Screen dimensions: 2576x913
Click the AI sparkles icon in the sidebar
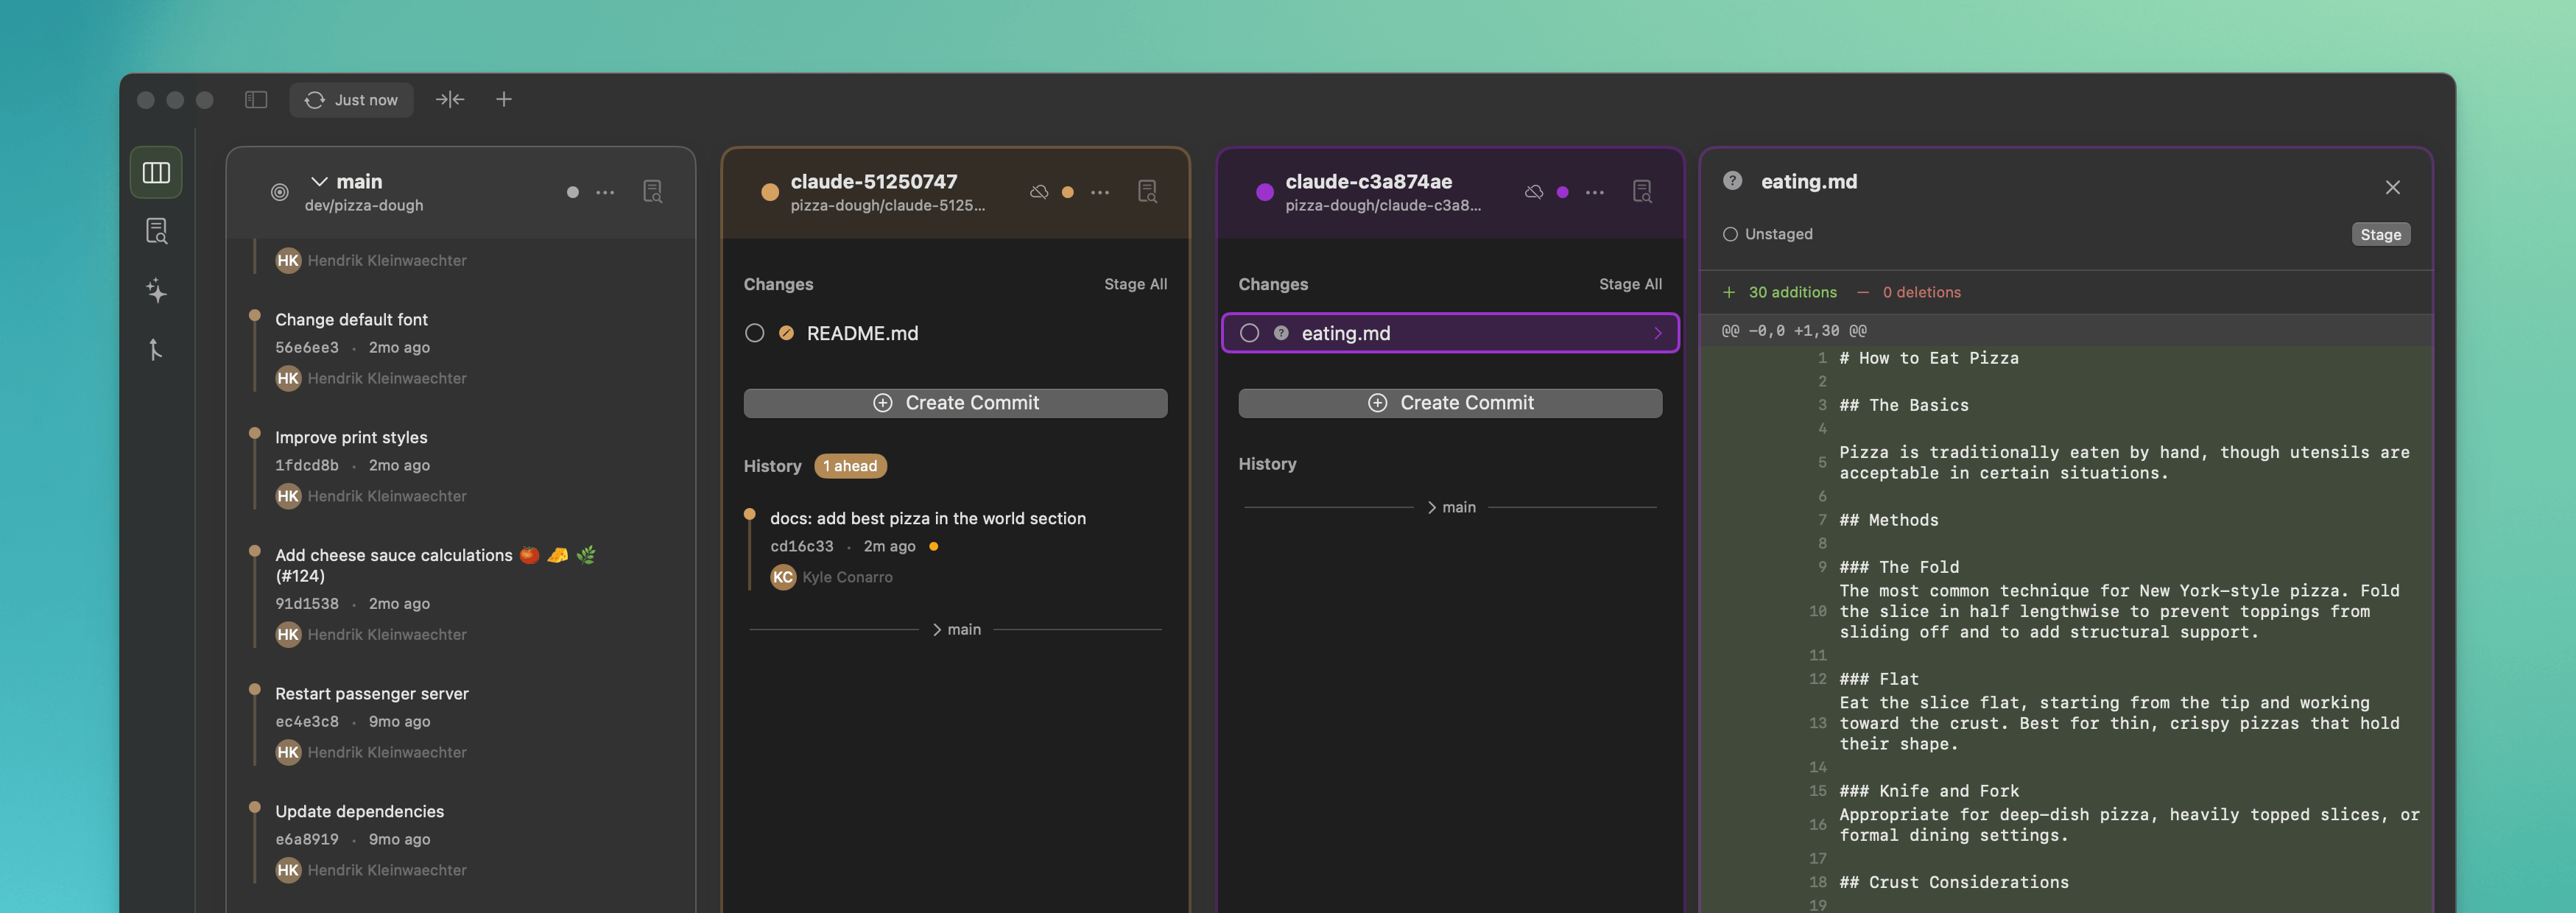(x=156, y=291)
